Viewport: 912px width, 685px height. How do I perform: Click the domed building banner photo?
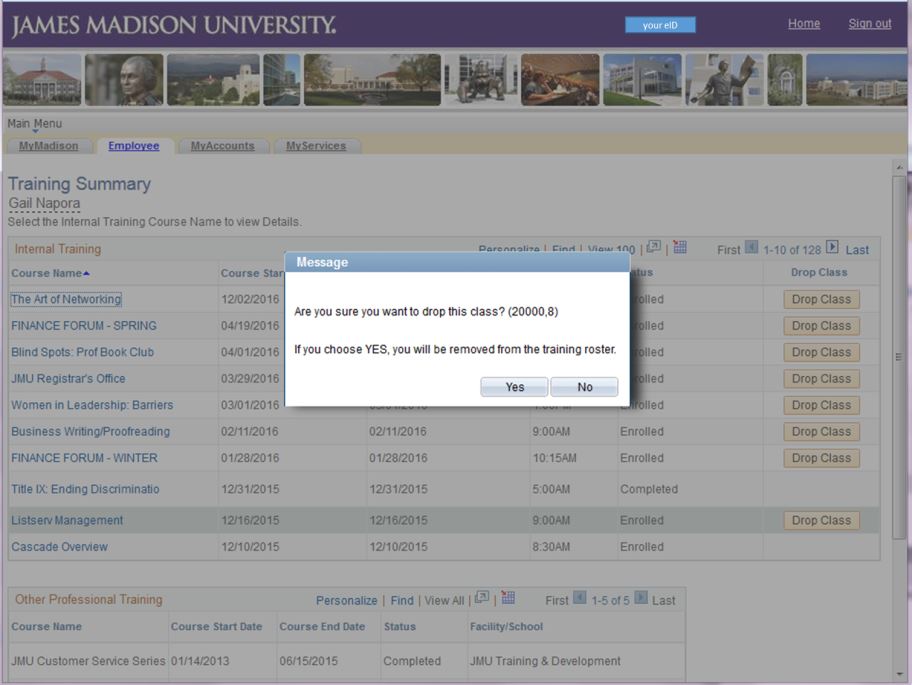pos(42,80)
